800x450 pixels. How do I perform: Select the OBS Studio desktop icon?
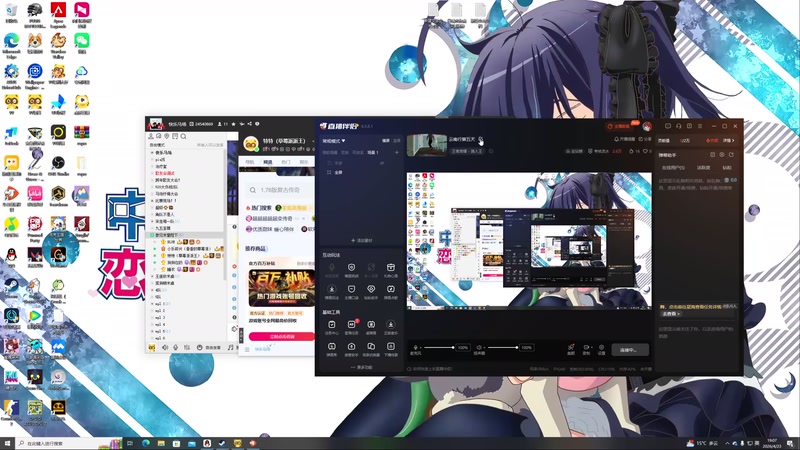click(58, 166)
